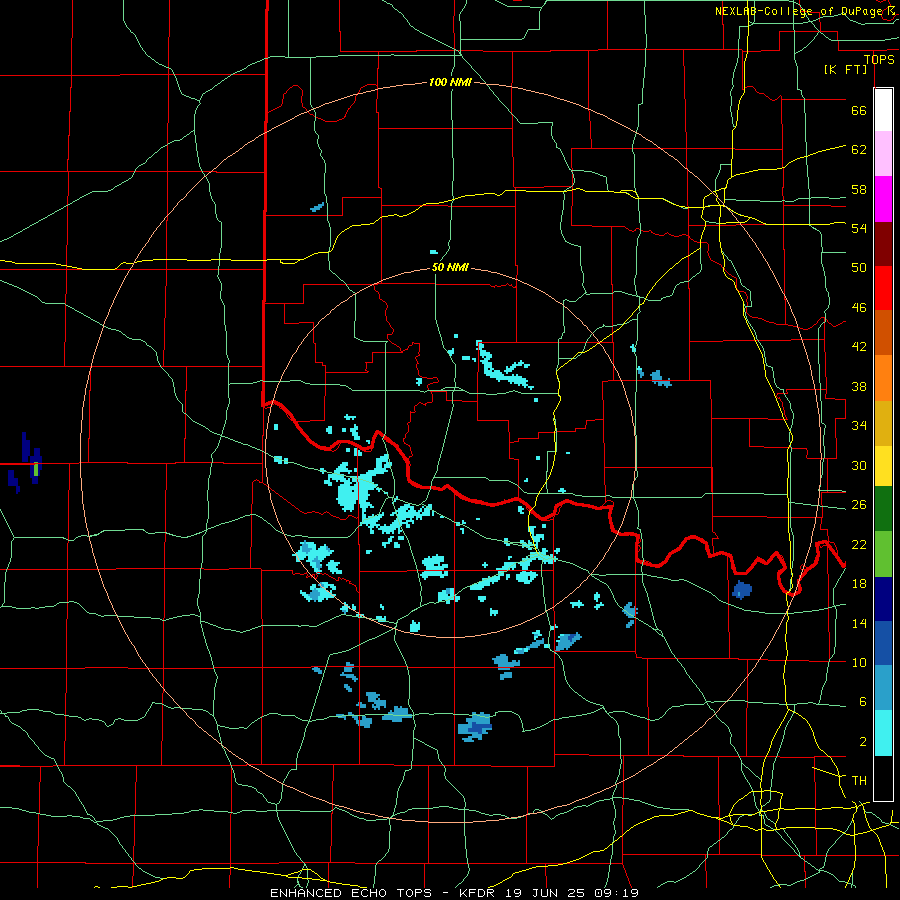Click the legend value 38
The width and height of the screenshot is (900, 900).
click(x=859, y=386)
